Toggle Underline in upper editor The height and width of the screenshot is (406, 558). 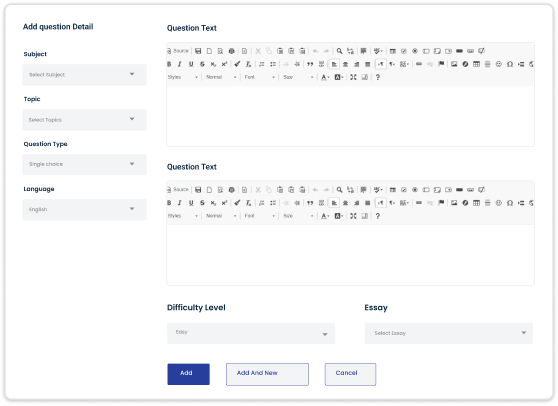tap(191, 64)
